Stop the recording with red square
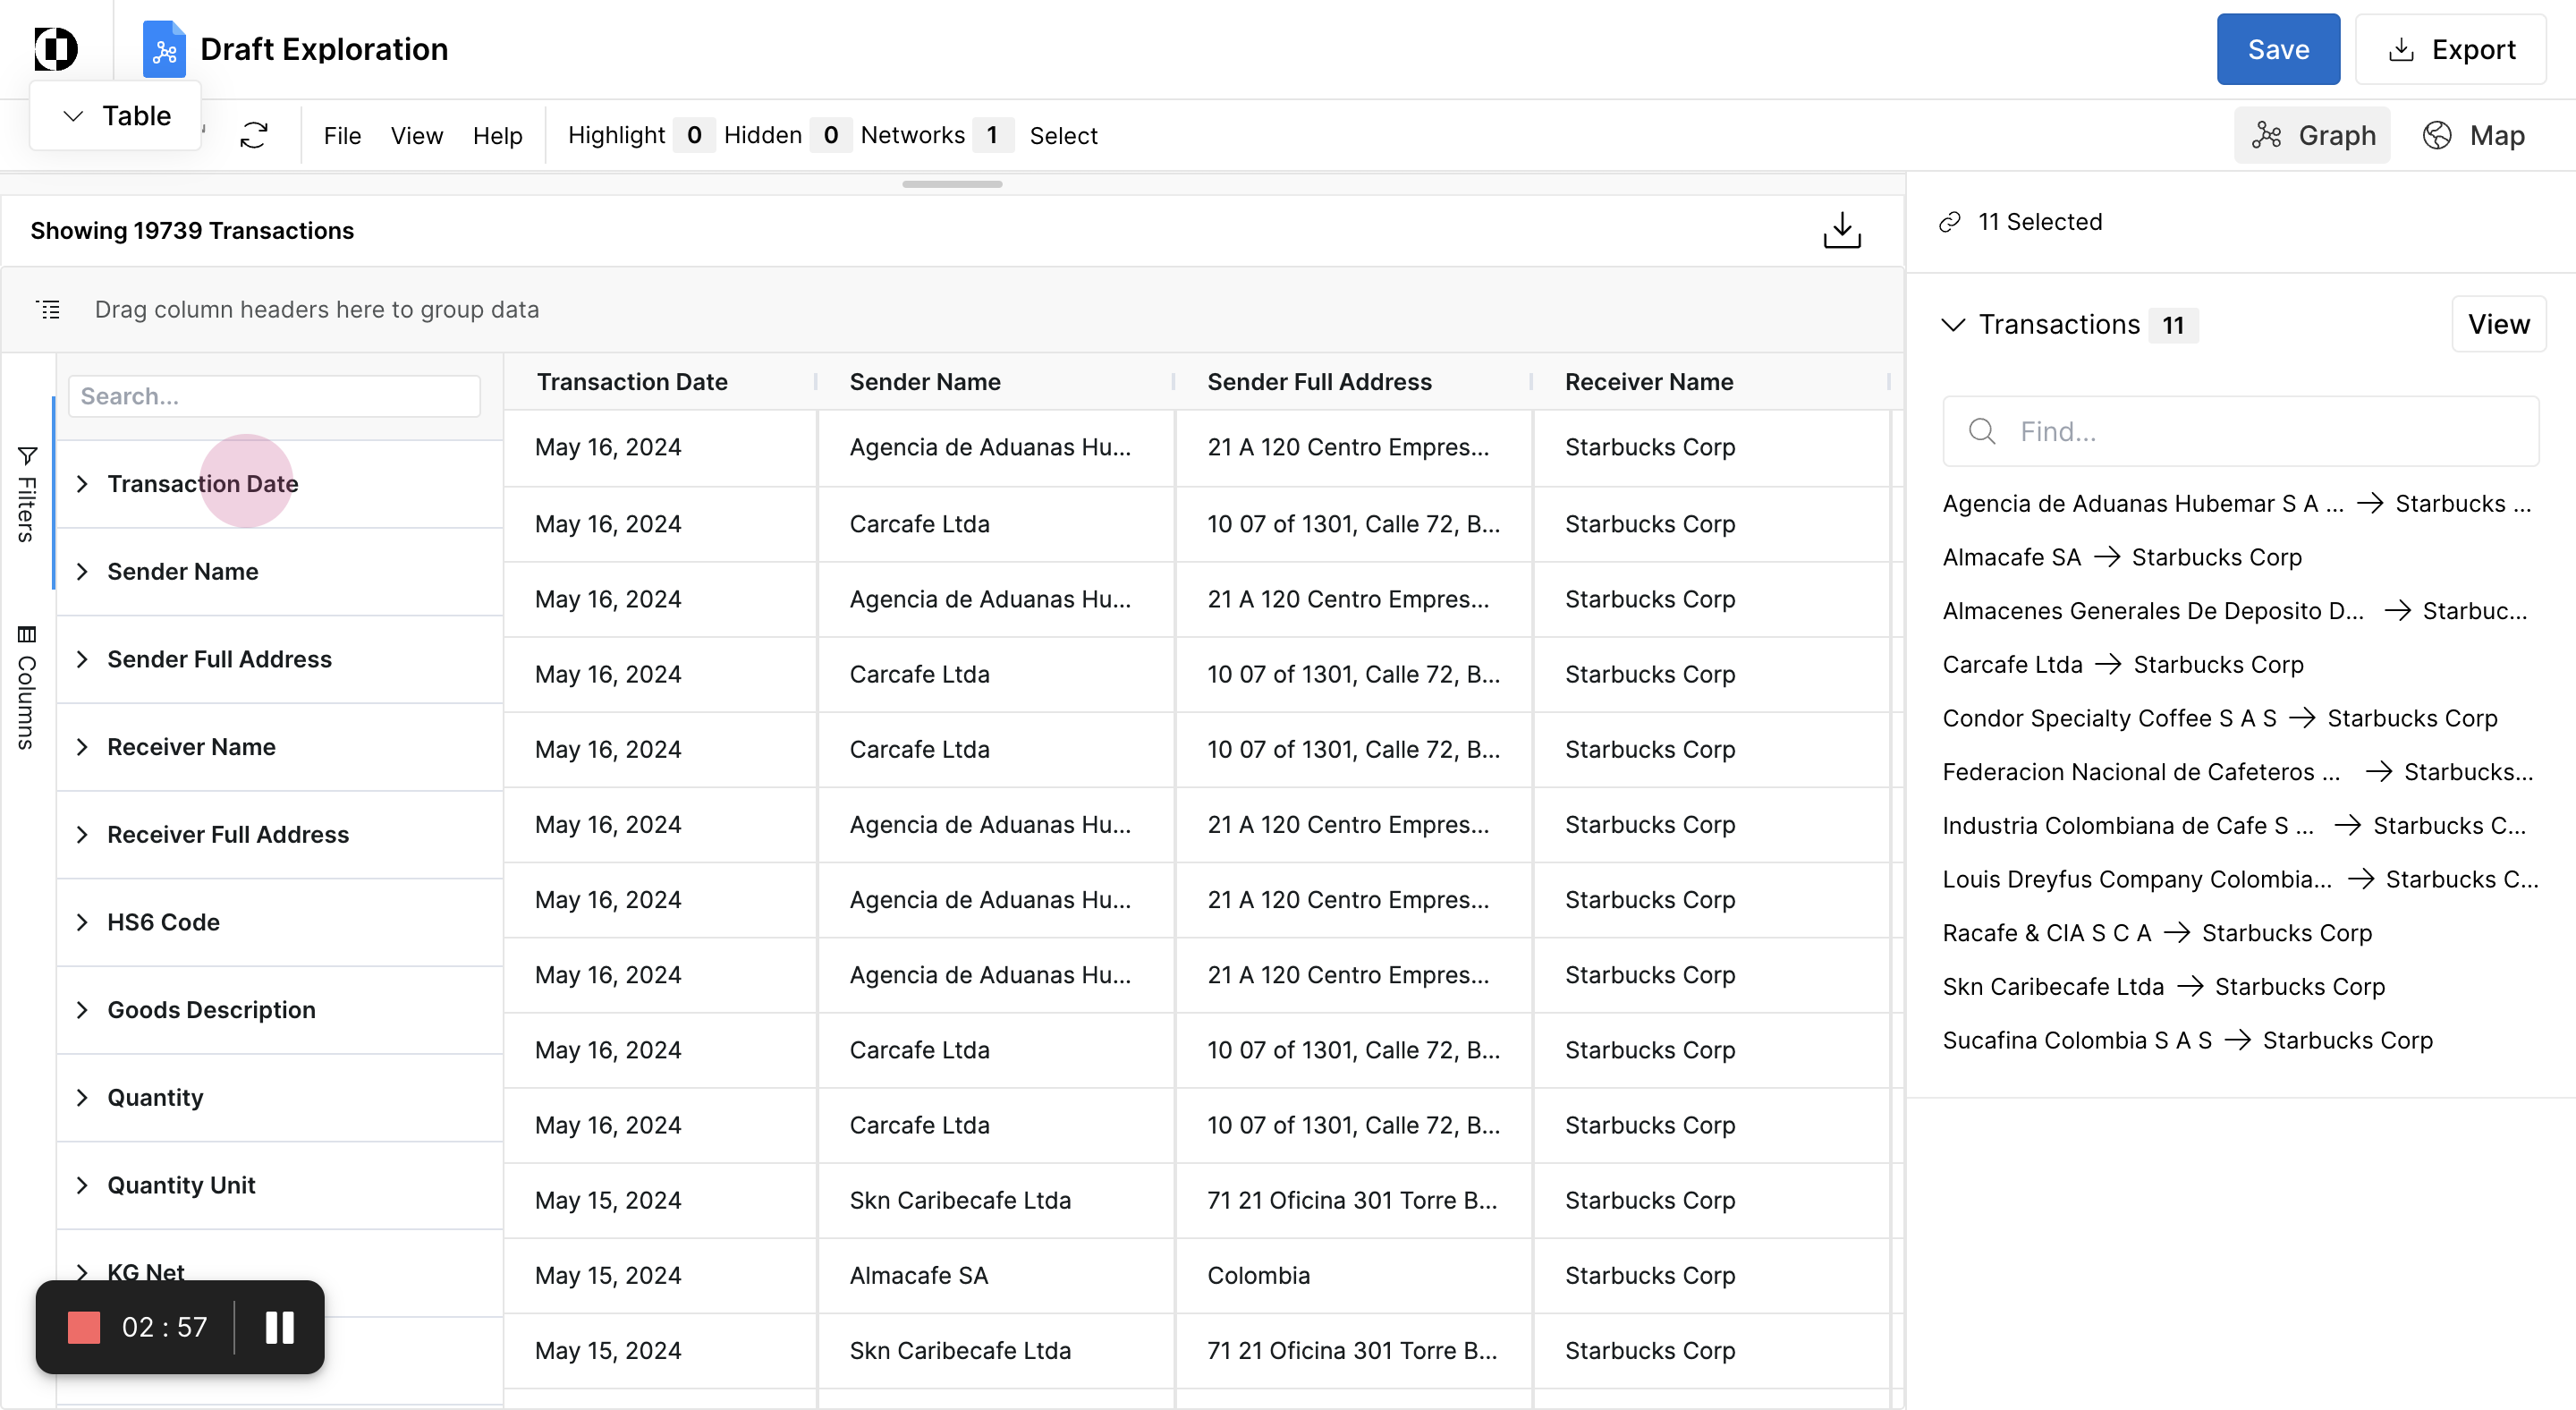The height and width of the screenshot is (1410, 2576). 84,1327
